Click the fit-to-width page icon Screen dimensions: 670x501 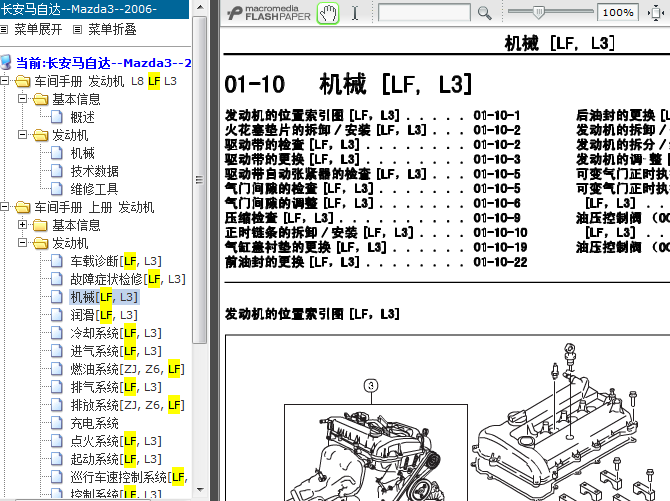pos(655,13)
